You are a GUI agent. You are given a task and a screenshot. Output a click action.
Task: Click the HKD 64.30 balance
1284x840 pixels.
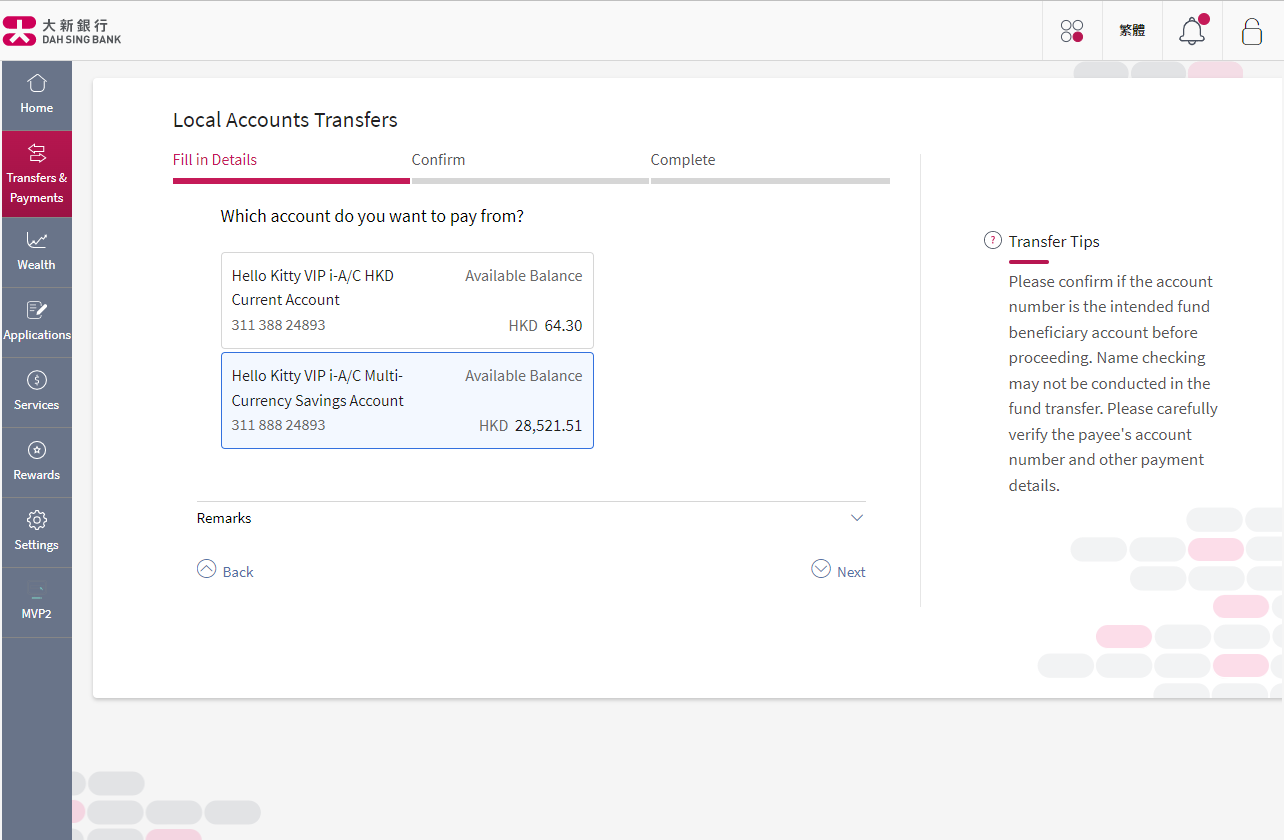click(545, 326)
